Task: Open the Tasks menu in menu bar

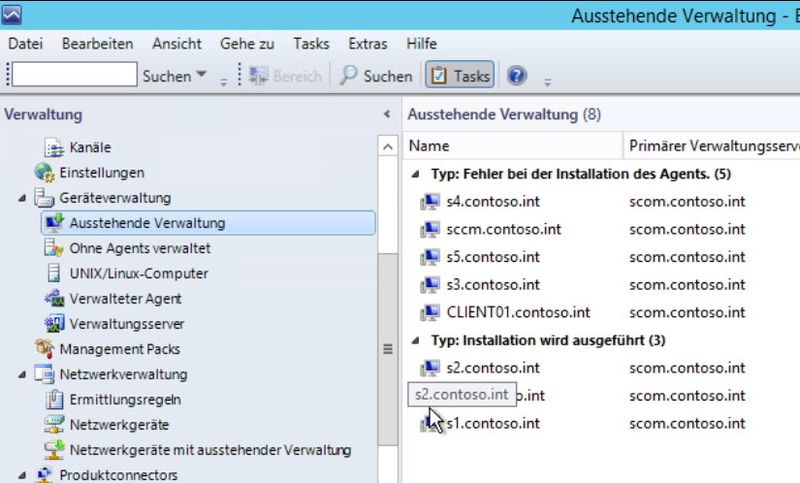Action: [311, 44]
